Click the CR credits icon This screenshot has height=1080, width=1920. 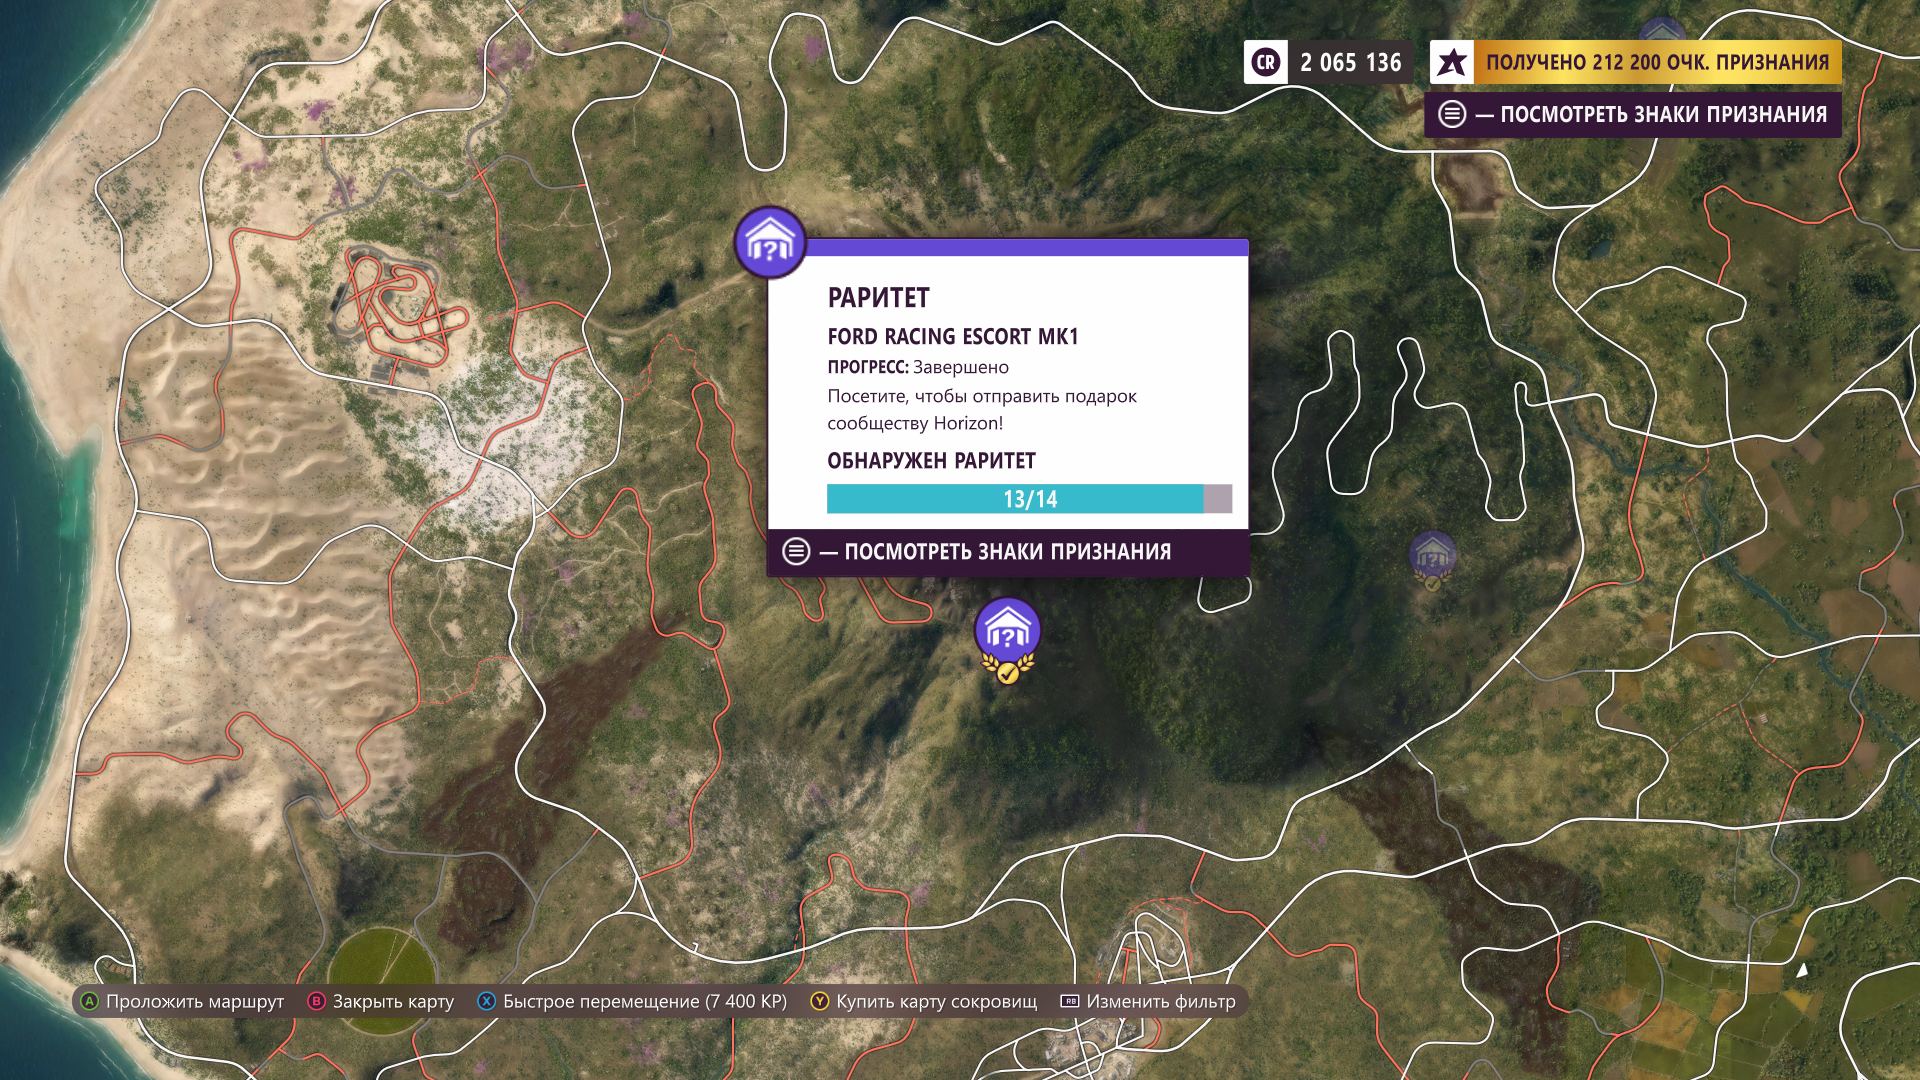tap(1266, 62)
